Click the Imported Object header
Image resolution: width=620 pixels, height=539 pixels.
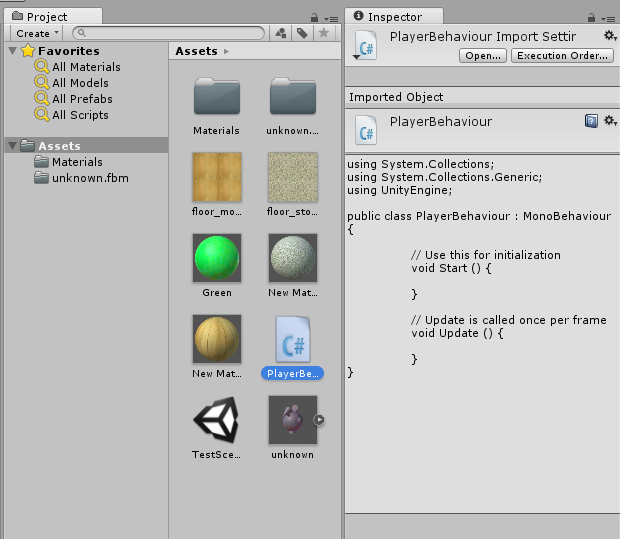coord(396,97)
